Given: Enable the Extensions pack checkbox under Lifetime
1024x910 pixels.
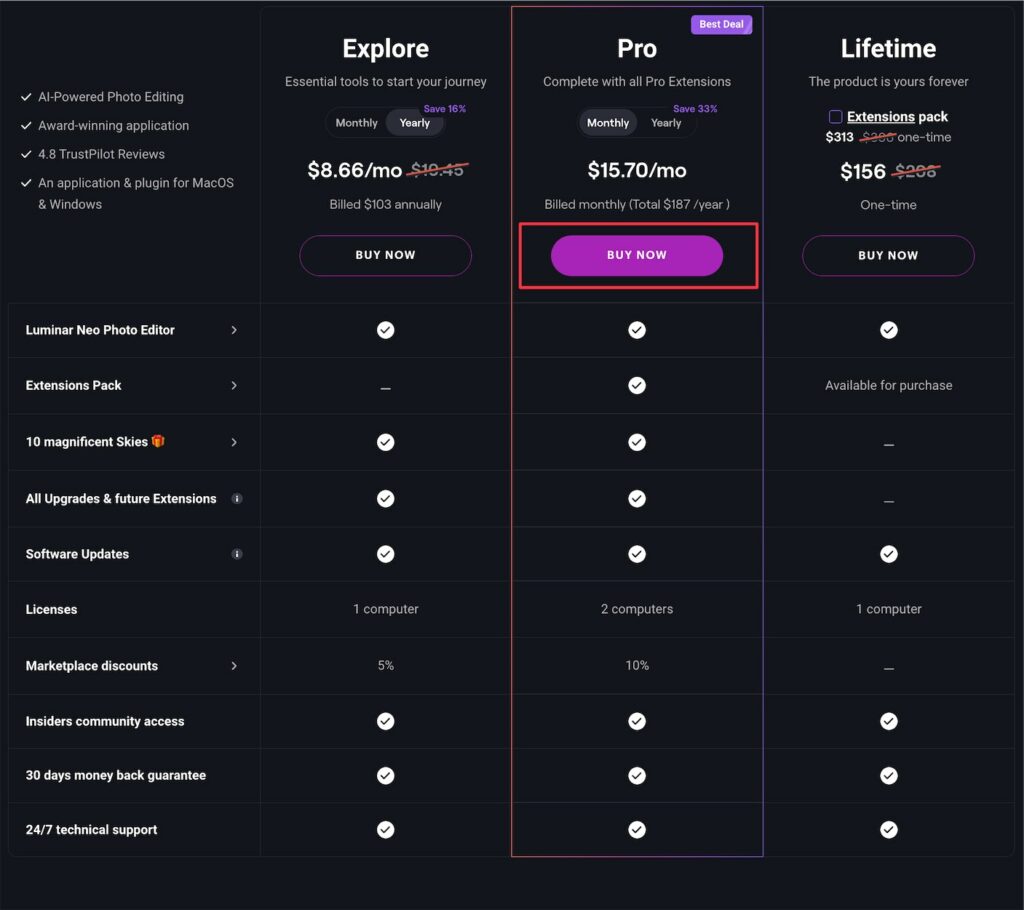Looking at the screenshot, I should point(835,116).
